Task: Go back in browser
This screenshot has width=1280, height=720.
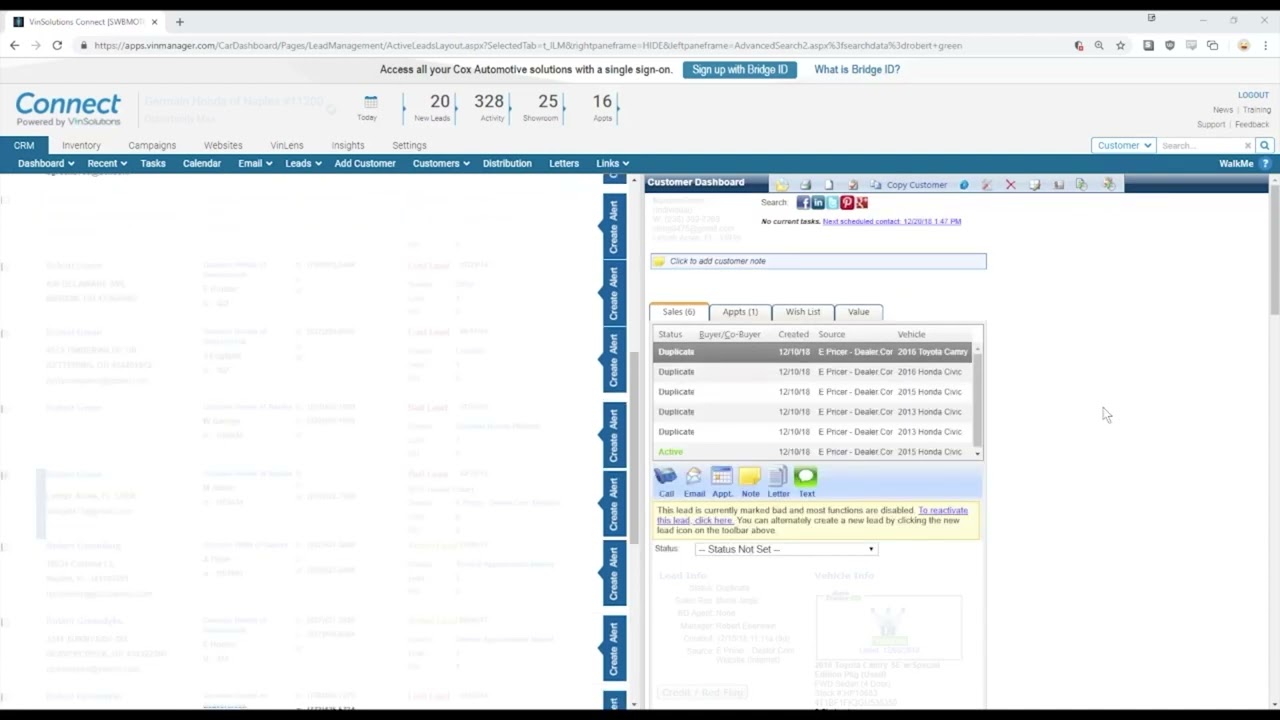Action: 14,45
